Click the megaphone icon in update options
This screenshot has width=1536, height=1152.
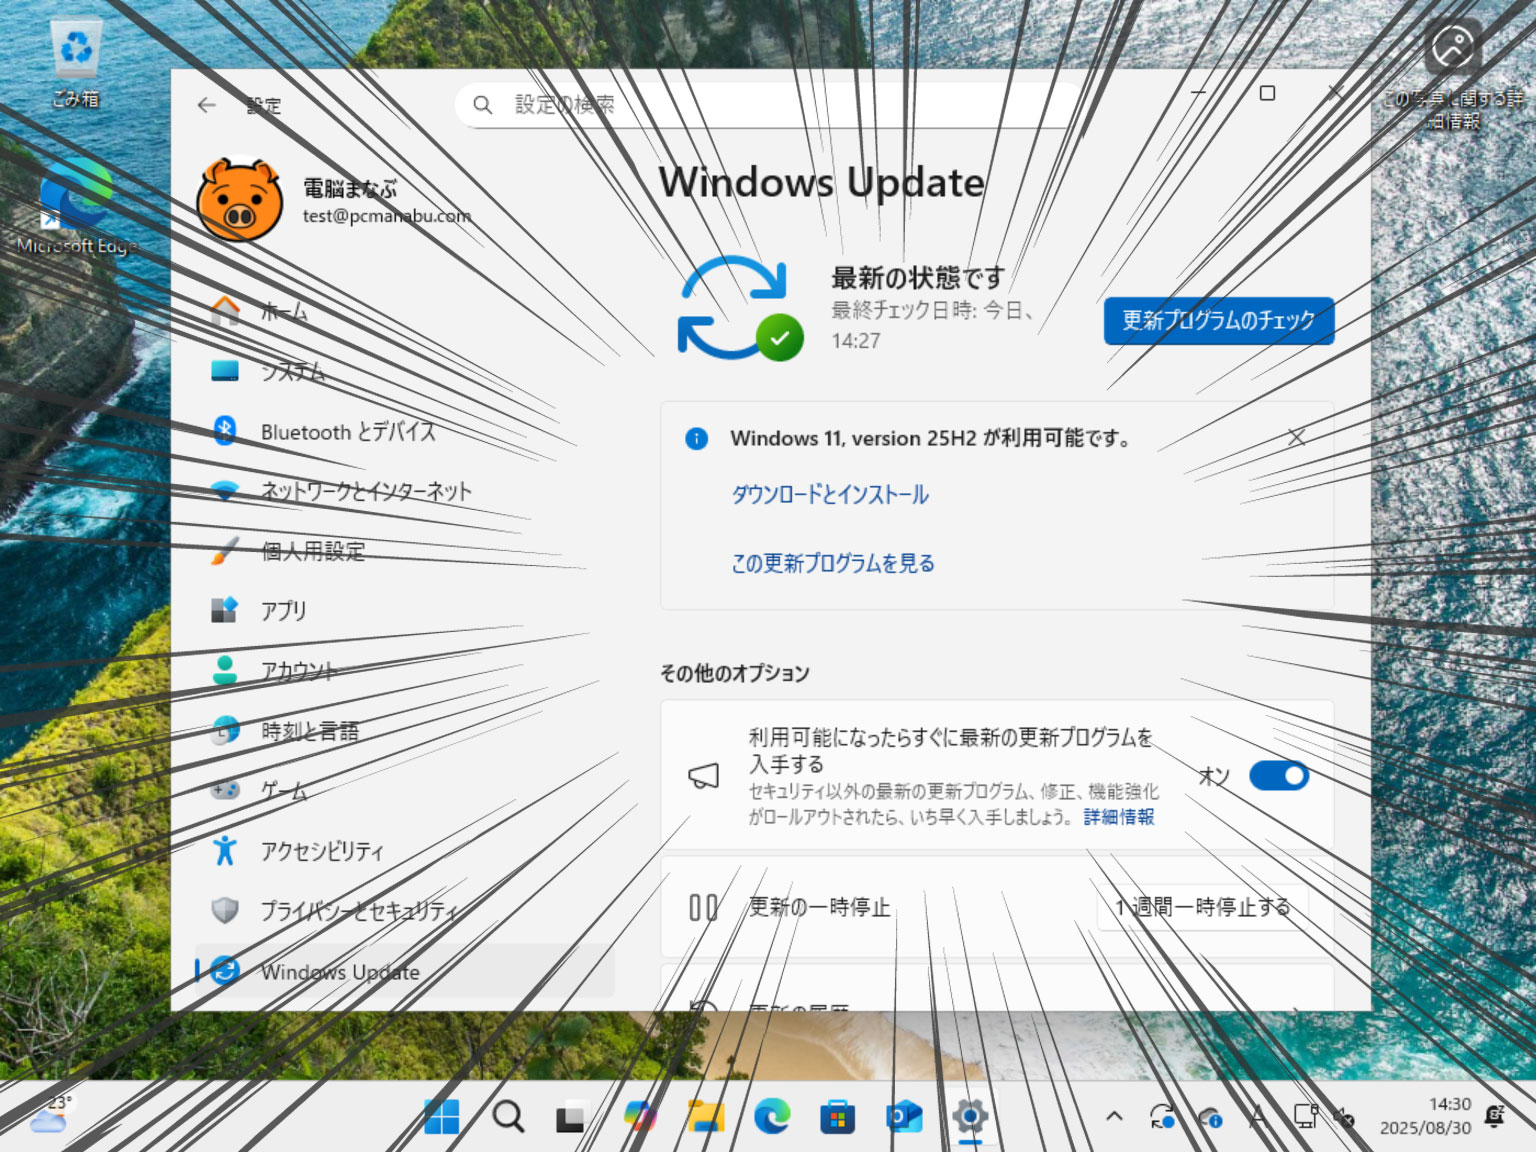point(704,776)
